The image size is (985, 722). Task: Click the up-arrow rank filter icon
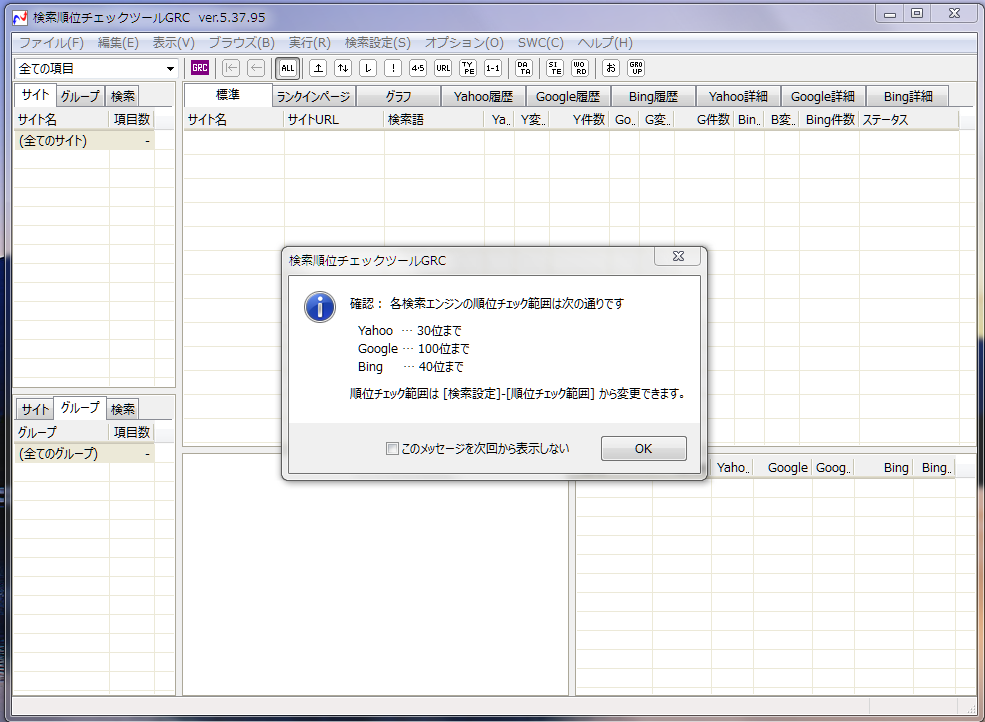(x=318, y=68)
